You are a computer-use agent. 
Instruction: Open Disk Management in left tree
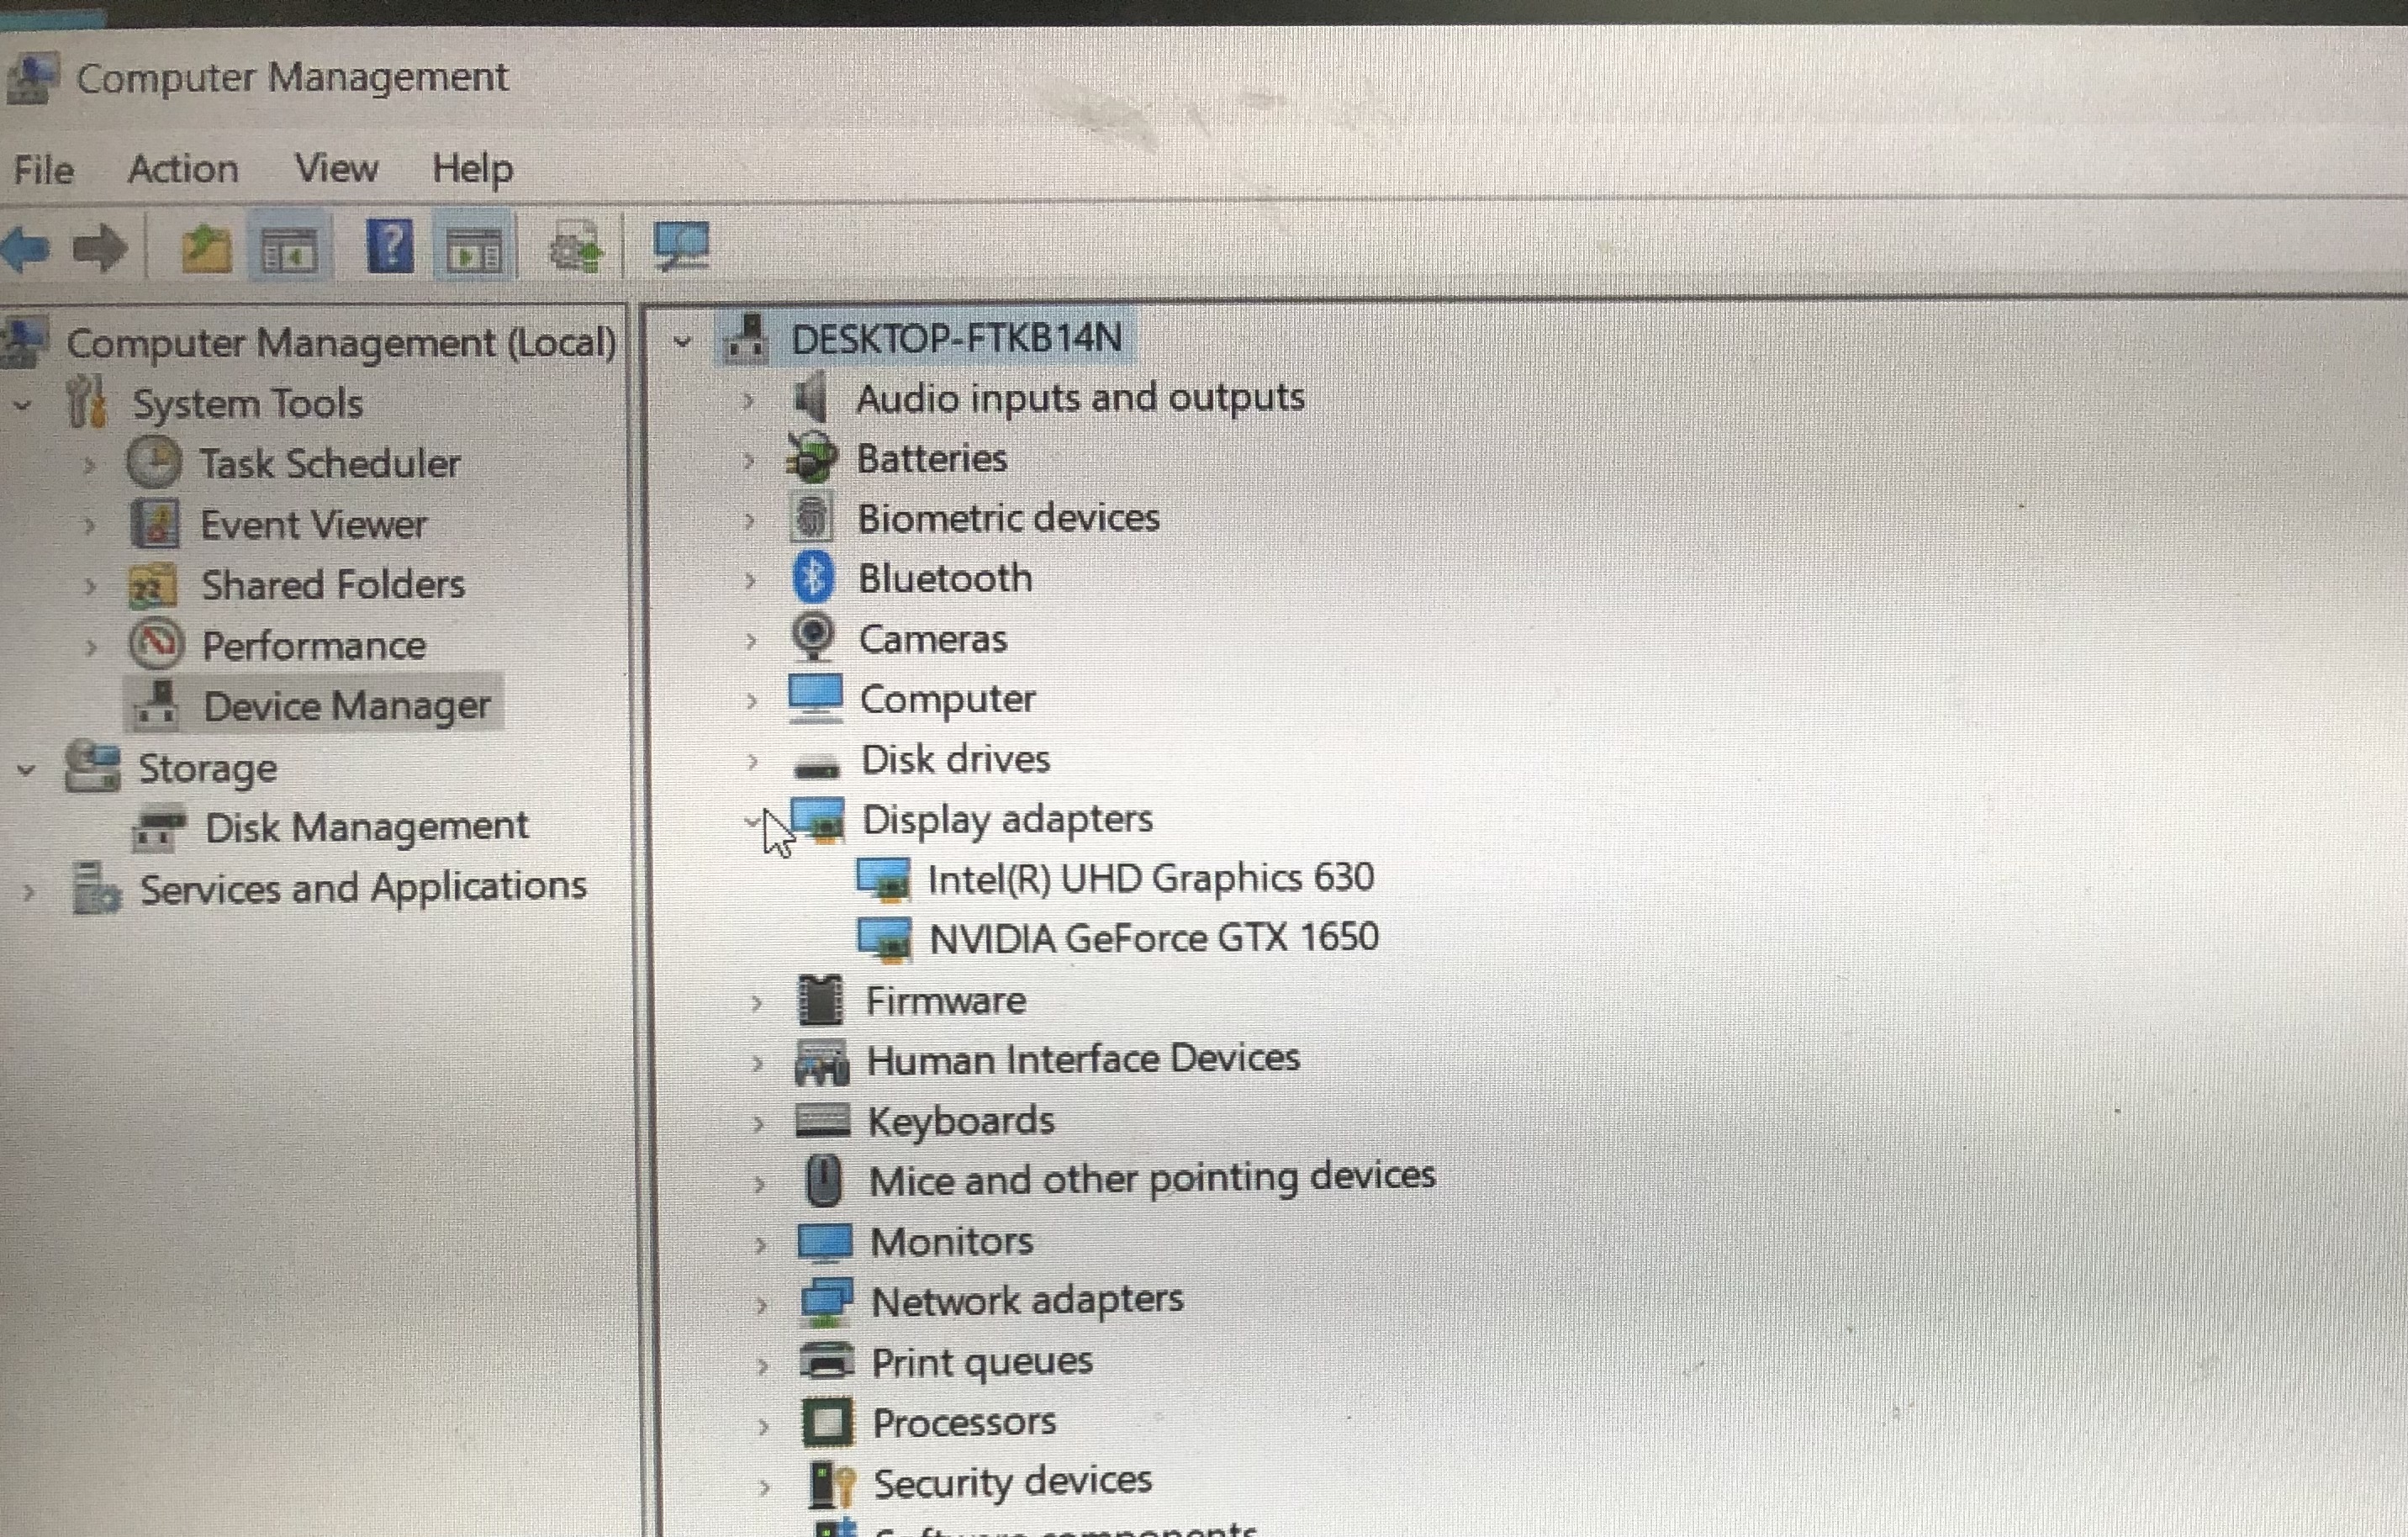[366, 827]
